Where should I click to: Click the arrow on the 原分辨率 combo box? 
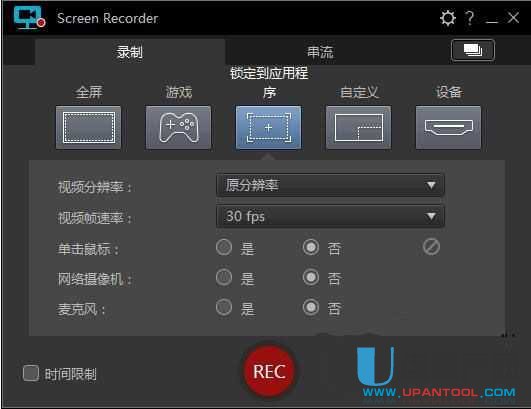pyautogui.click(x=431, y=185)
